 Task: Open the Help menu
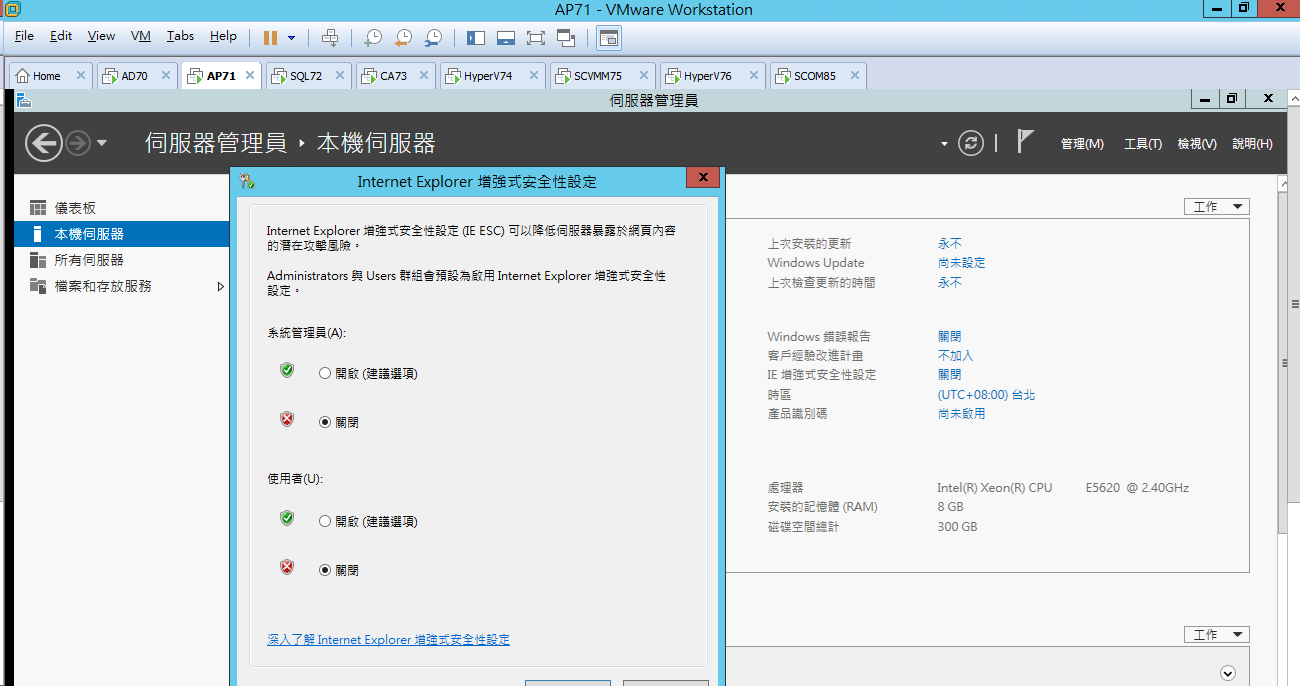(223, 36)
